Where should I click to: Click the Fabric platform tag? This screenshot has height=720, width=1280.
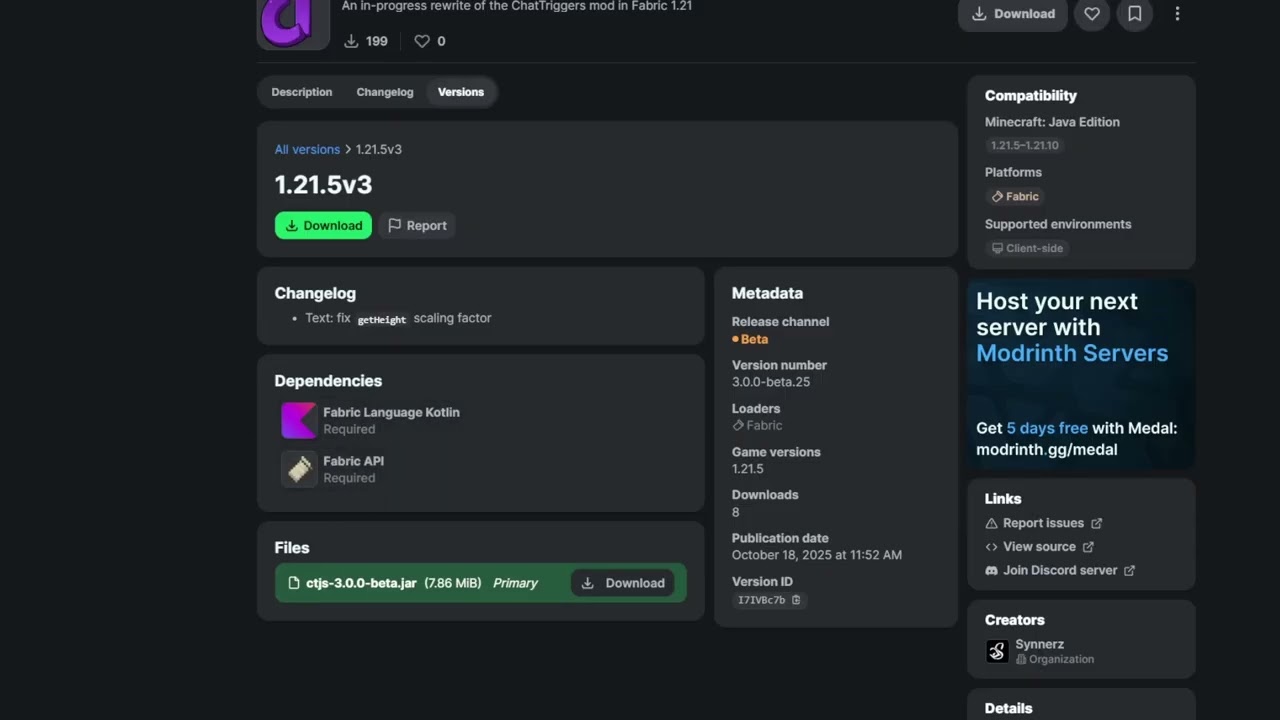coord(1015,197)
